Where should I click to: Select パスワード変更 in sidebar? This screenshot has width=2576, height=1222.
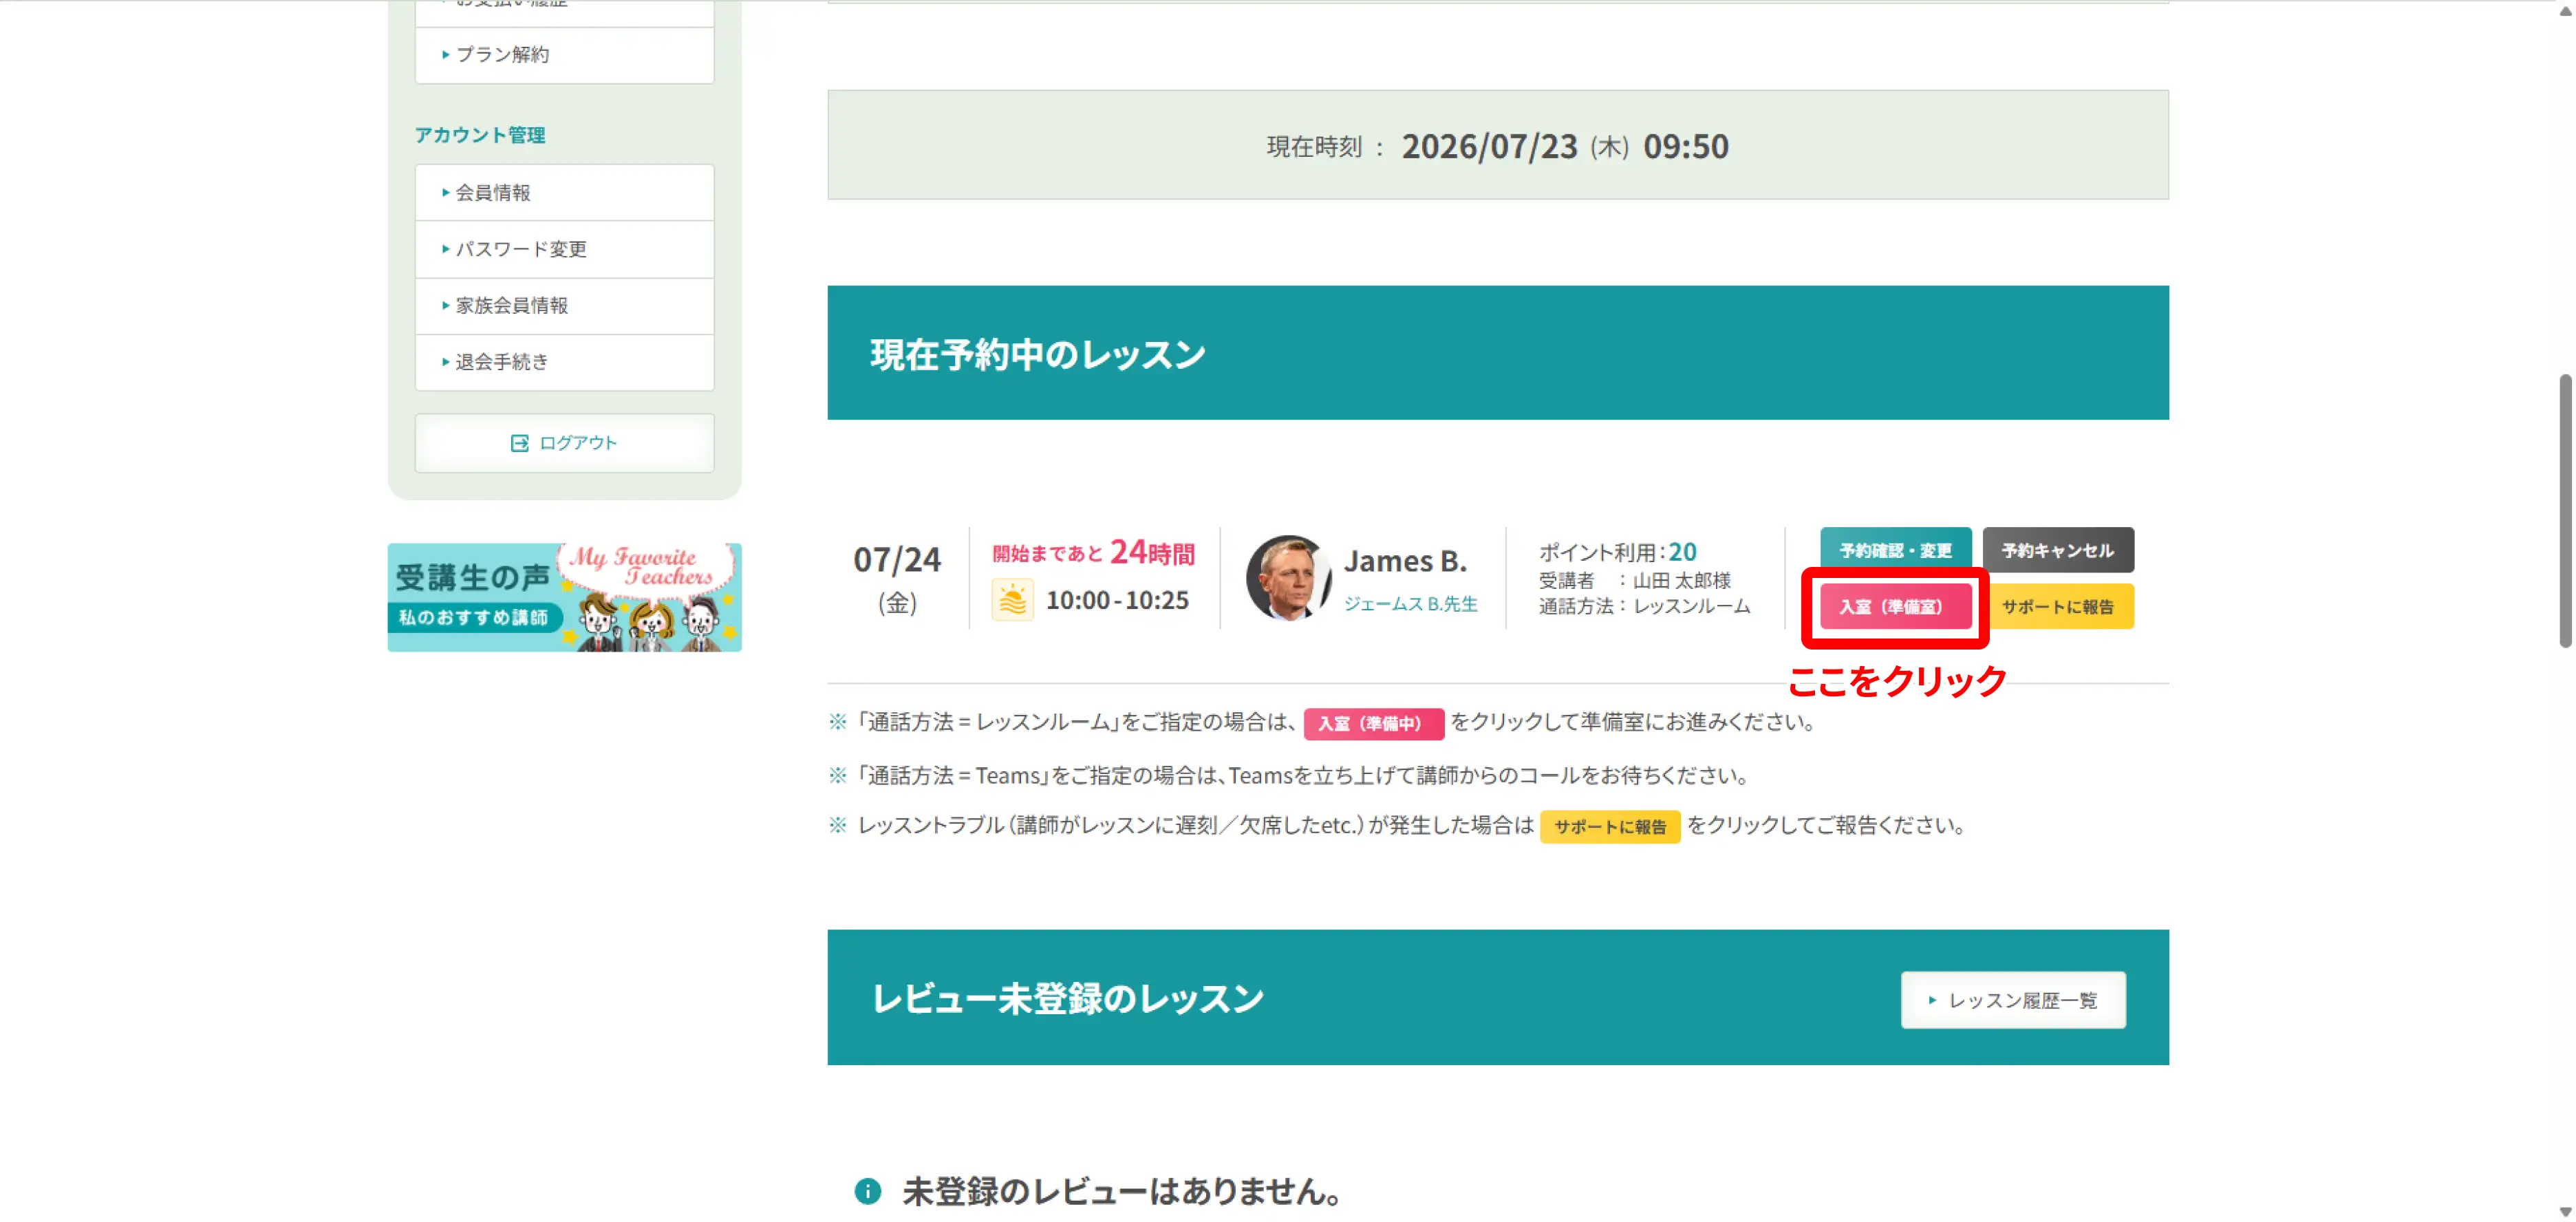click(564, 249)
